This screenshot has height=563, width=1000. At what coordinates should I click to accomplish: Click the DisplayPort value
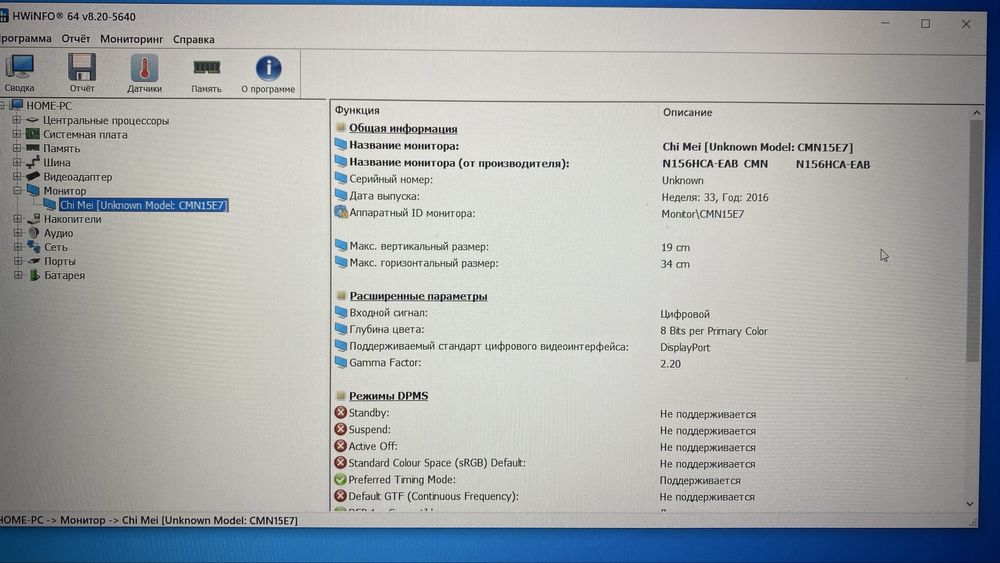click(x=685, y=347)
